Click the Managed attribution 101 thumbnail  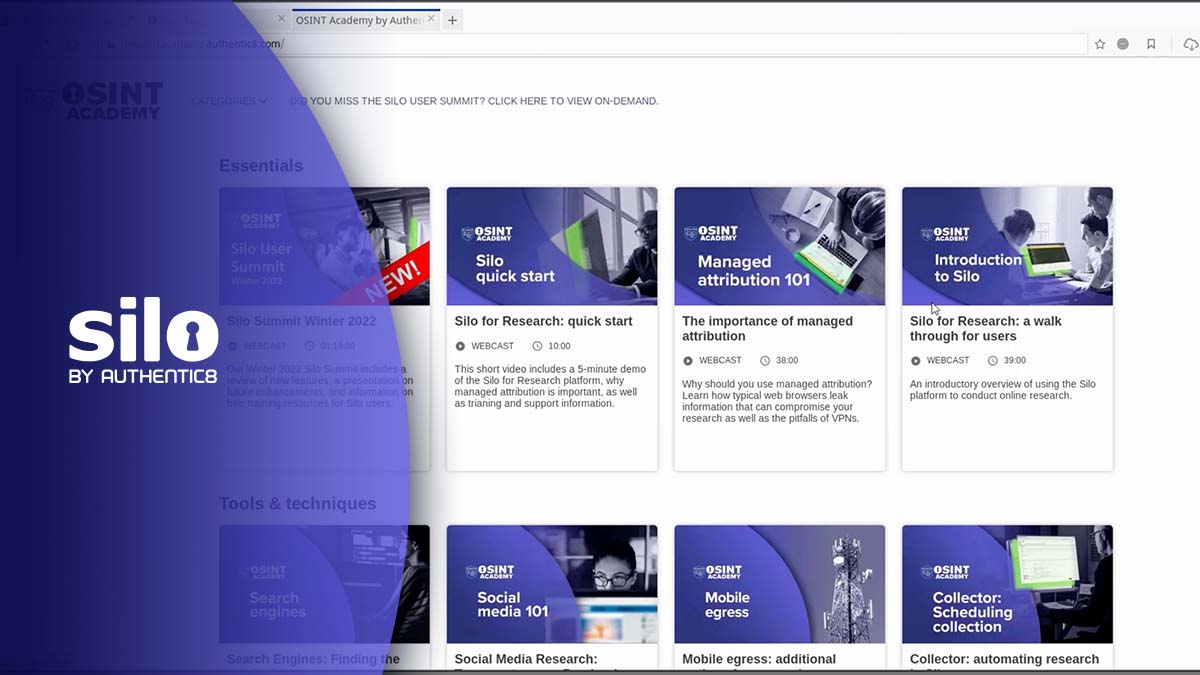(780, 246)
